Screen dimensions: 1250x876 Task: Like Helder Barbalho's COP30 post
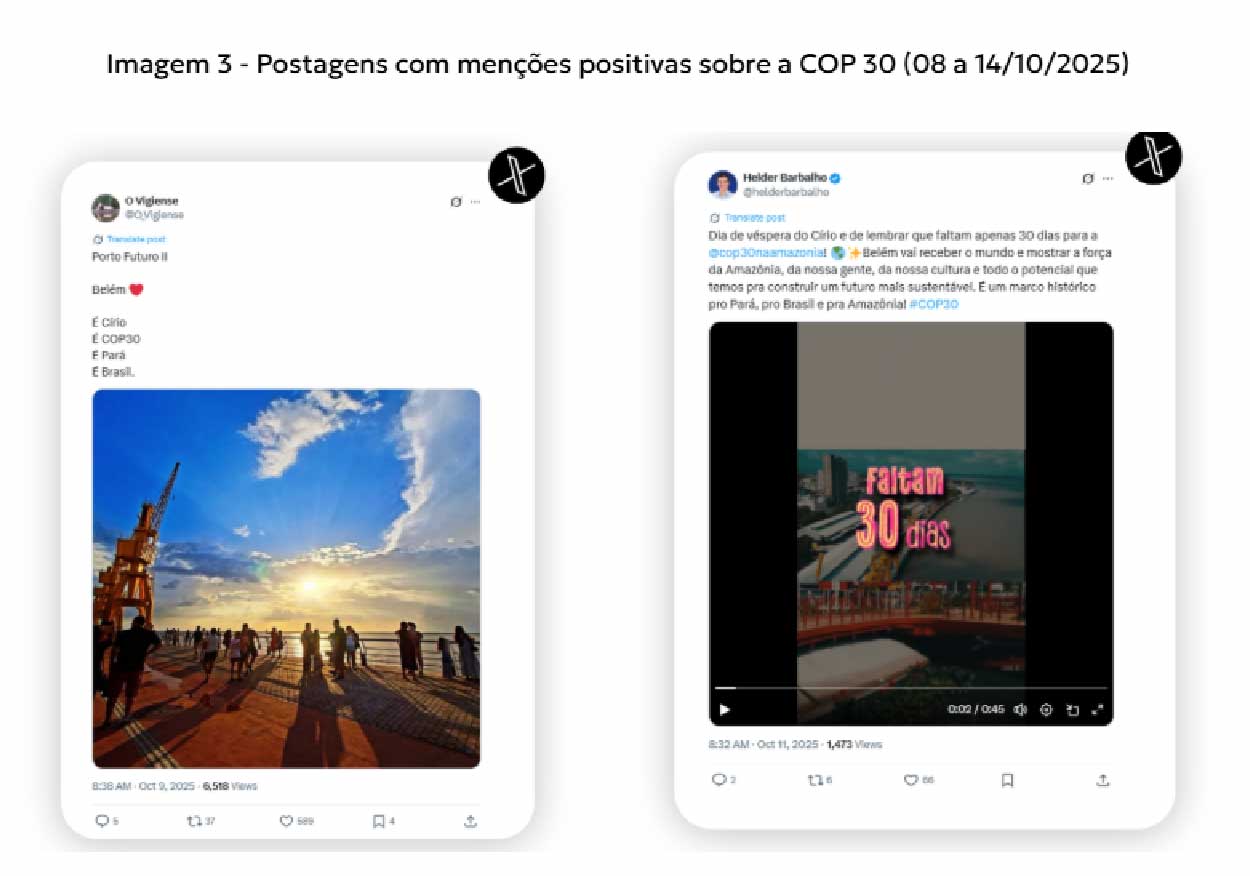click(x=911, y=780)
